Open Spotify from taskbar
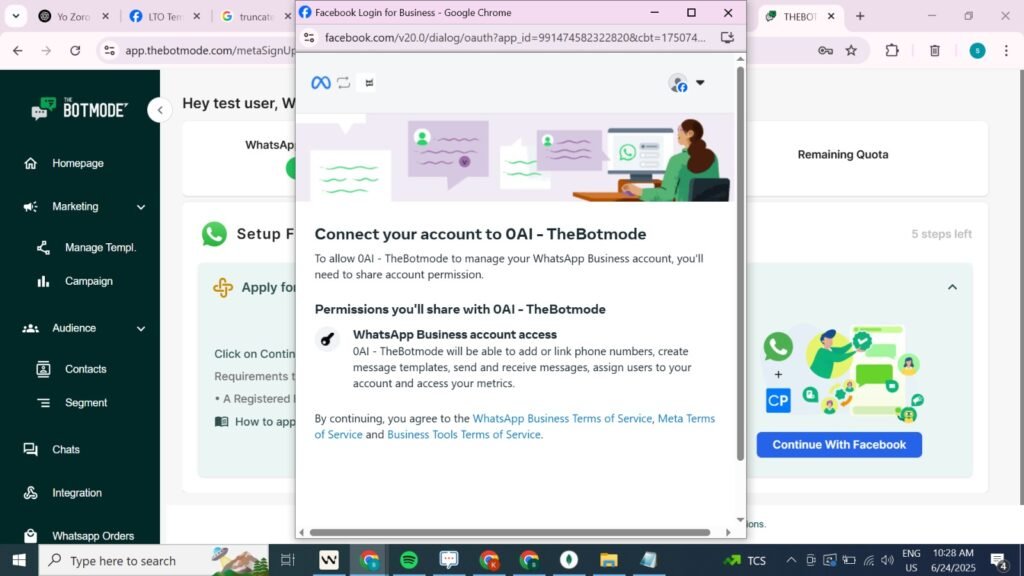 [409, 560]
